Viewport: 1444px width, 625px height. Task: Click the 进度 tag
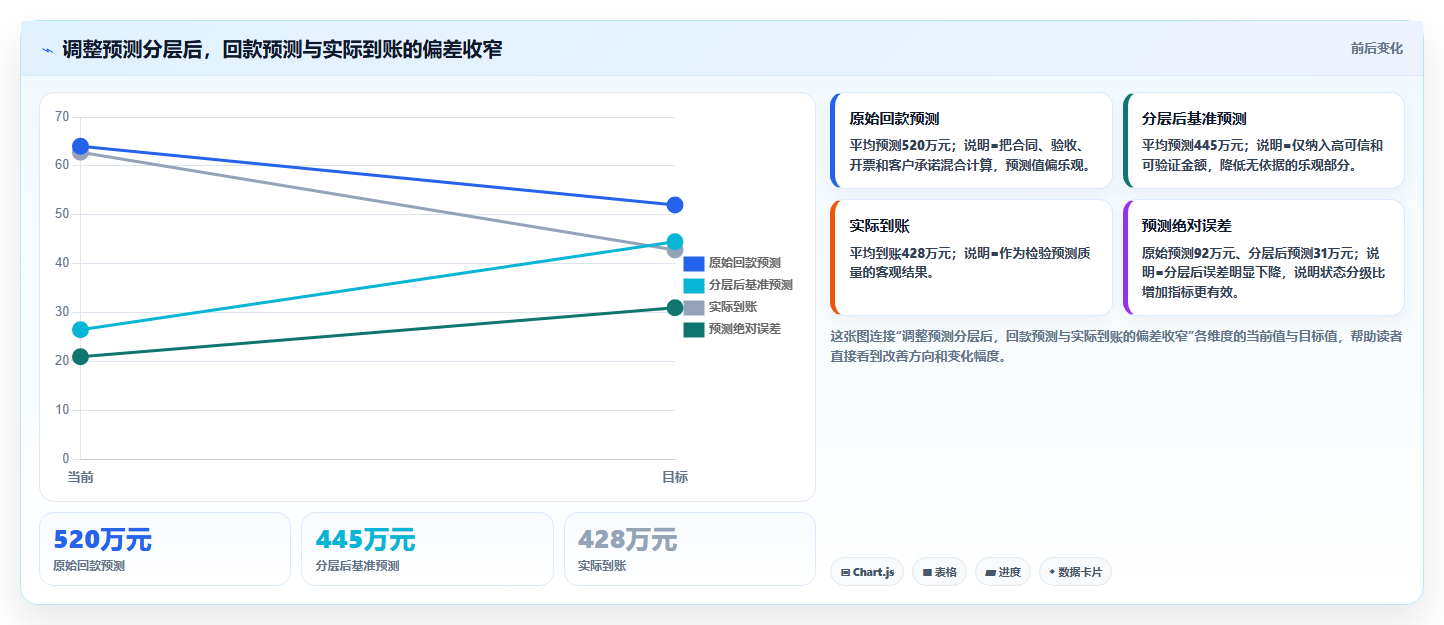coord(1003,572)
